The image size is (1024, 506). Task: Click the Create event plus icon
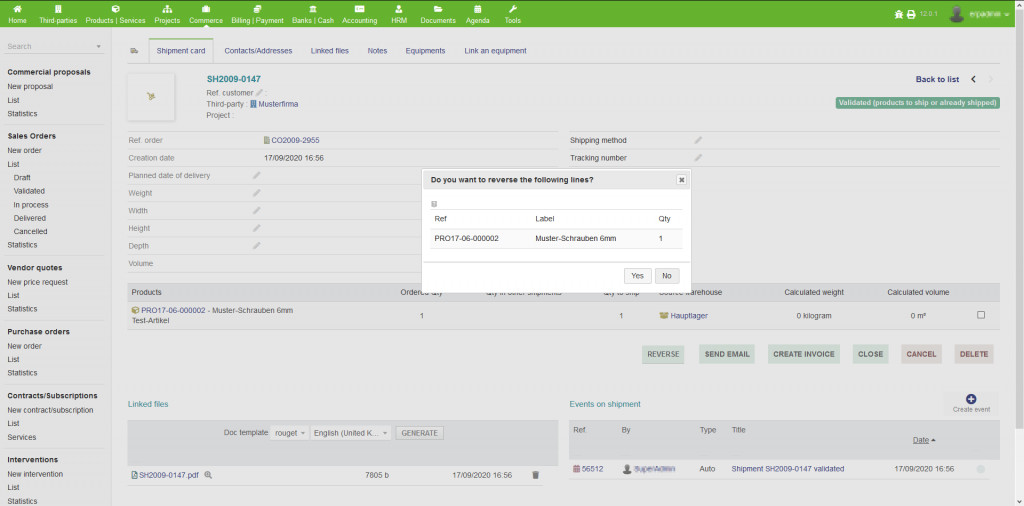coord(971,400)
